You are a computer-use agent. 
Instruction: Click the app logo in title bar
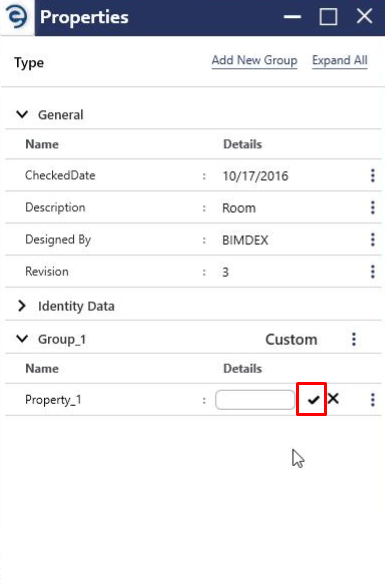point(17,17)
